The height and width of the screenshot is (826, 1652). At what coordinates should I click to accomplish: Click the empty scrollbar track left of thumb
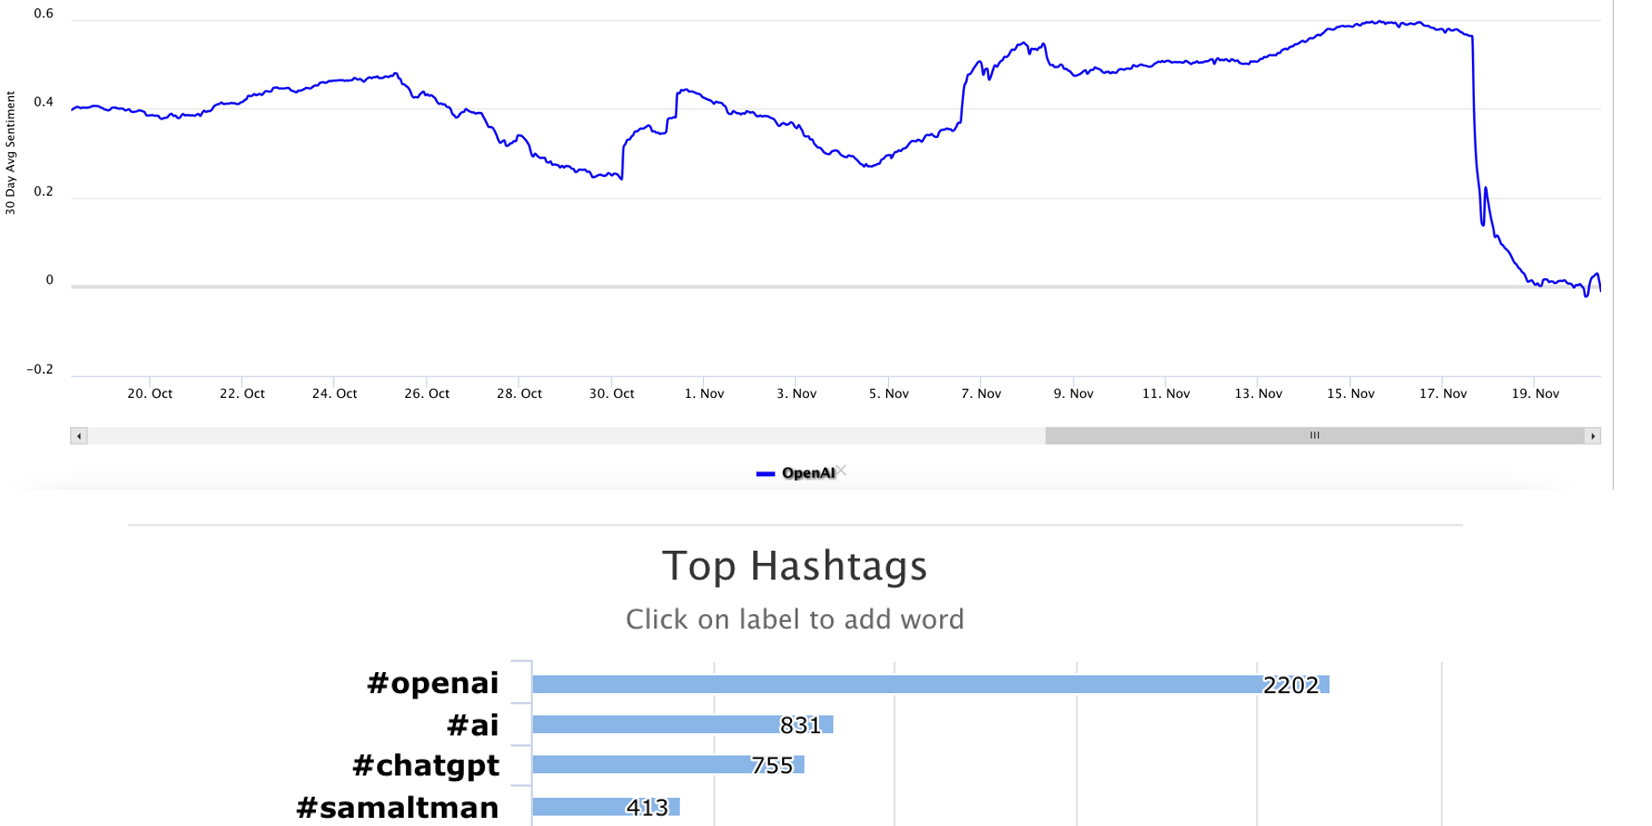[560, 436]
